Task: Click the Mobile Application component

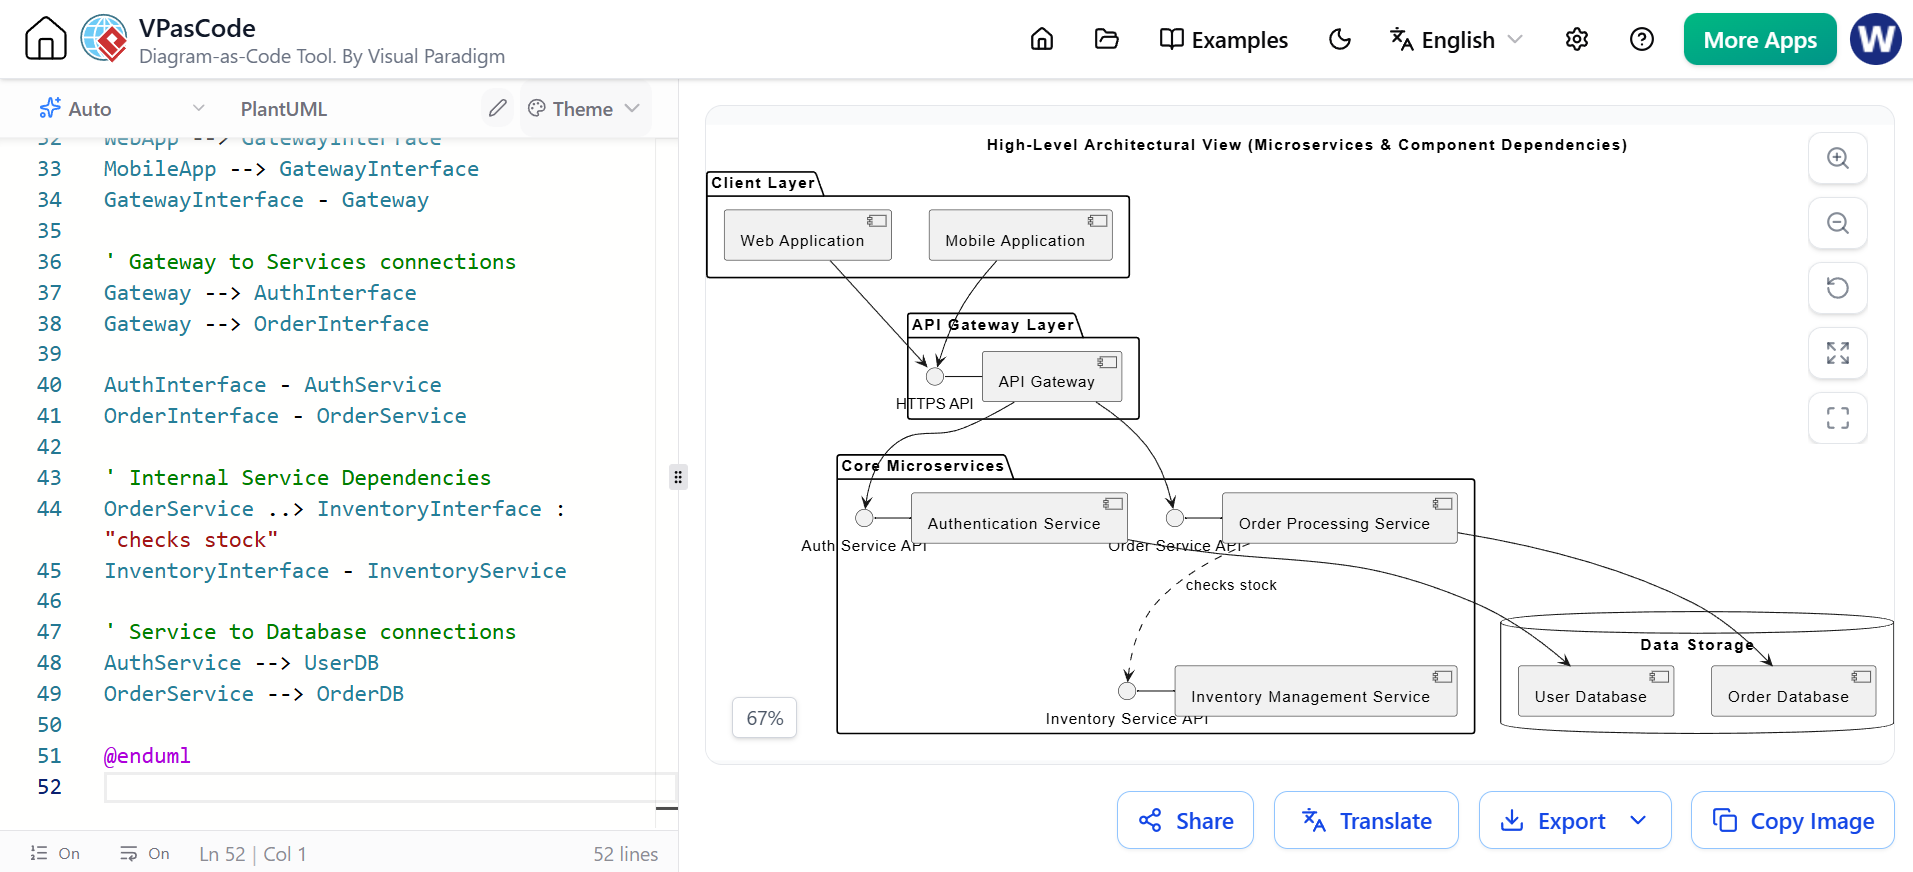Action: coord(1020,235)
